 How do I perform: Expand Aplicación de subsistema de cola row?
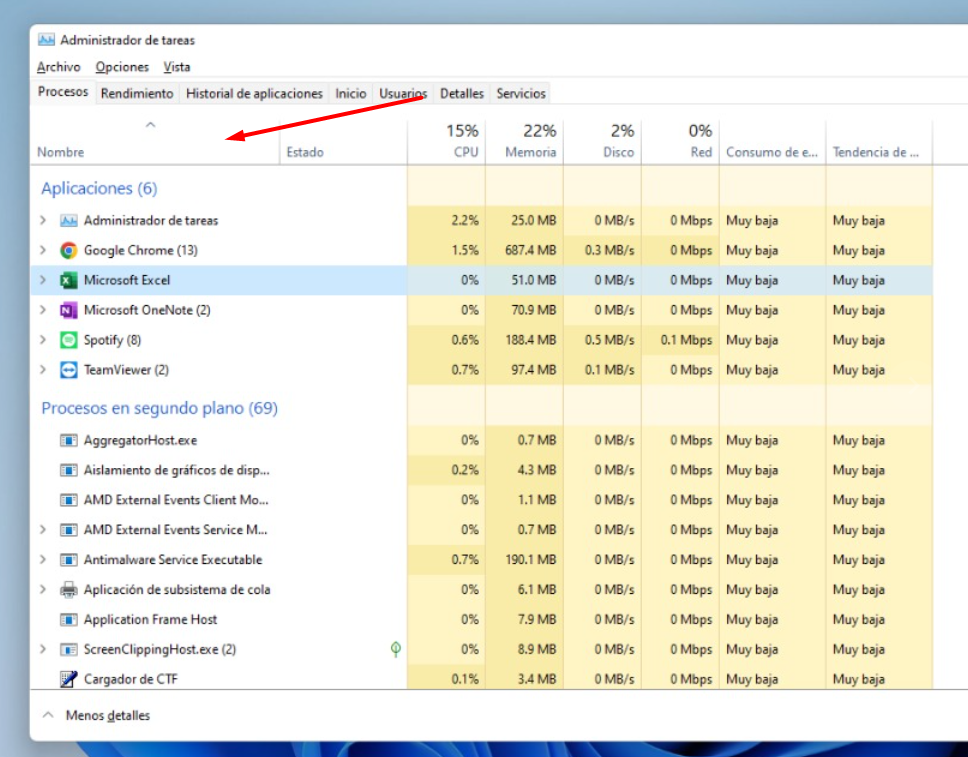(43, 590)
